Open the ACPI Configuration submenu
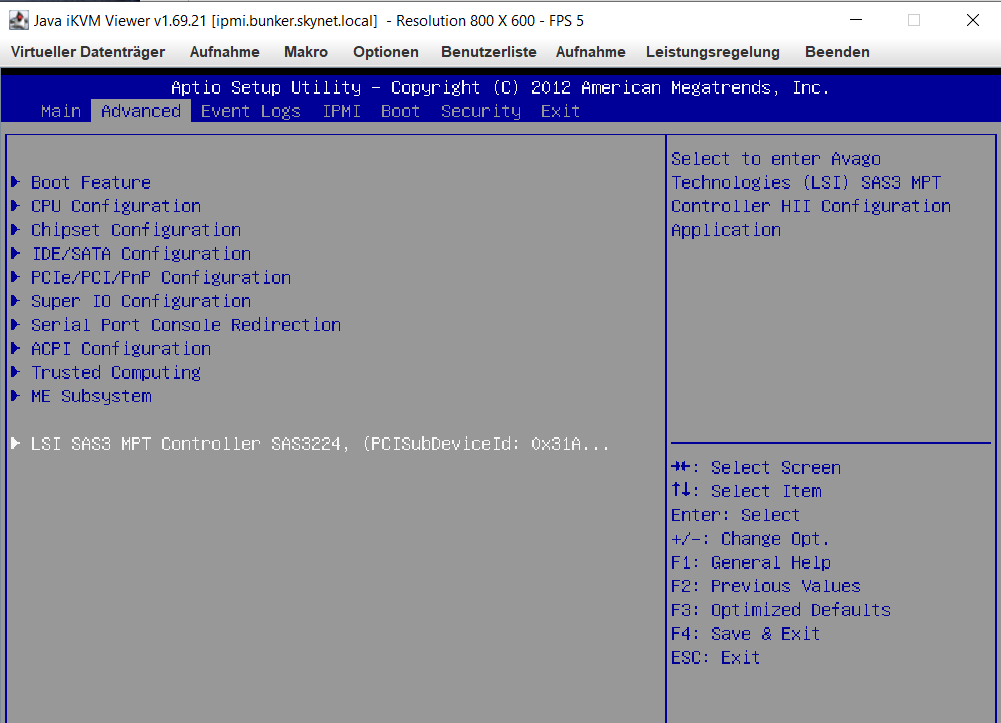This screenshot has height=723, width=1001. [121, 348]
